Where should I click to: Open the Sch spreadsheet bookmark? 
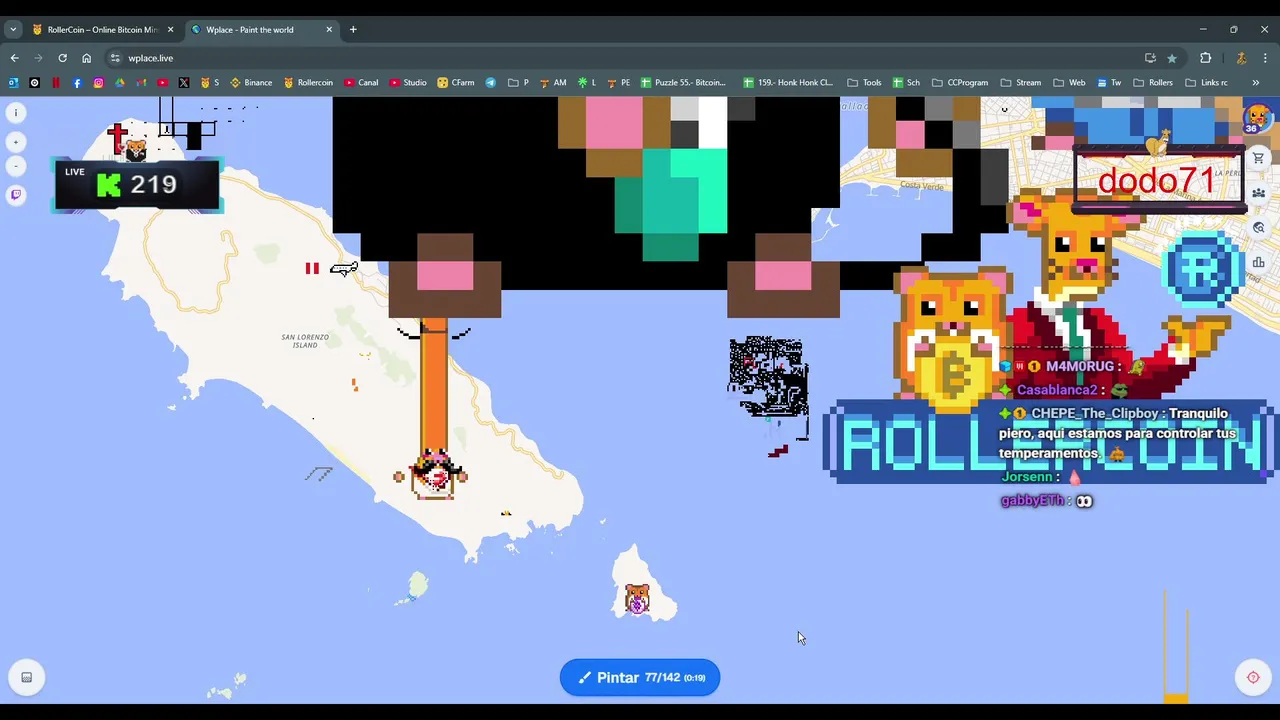(906, 83)
